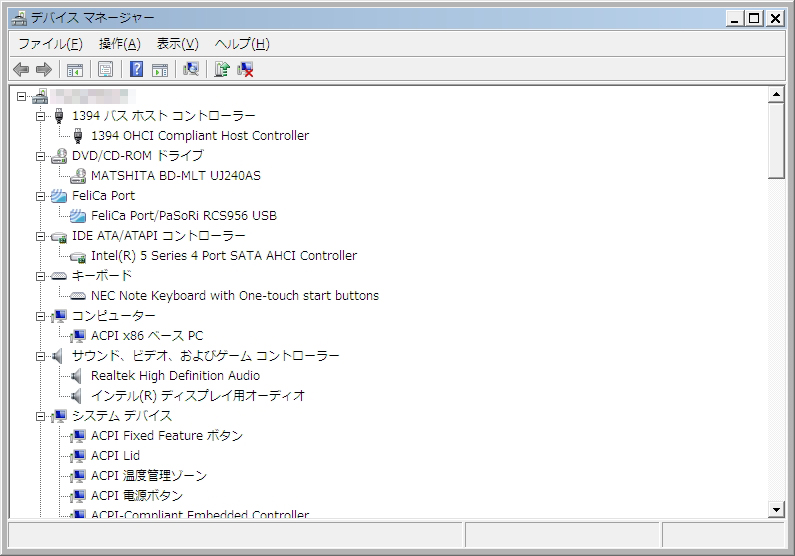Click Uninstall device icon with red X
The image size is (795, 556).
tap(245, 69)
